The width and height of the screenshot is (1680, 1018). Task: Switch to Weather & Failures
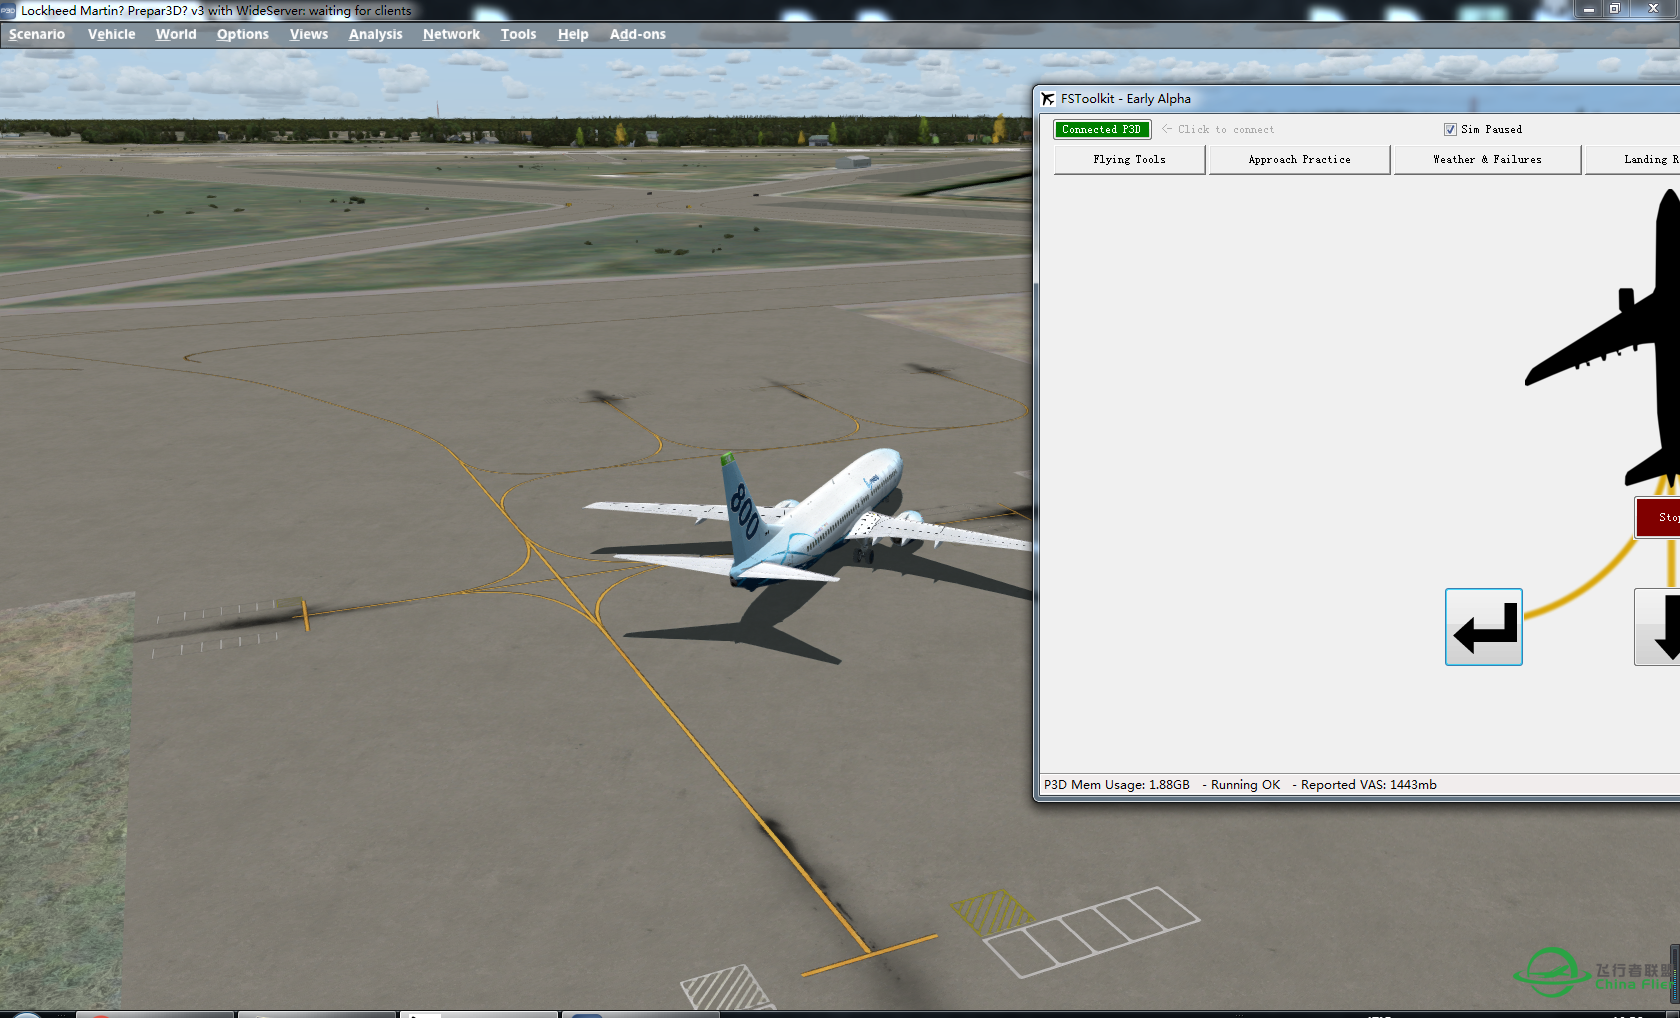click(1487, 160)
